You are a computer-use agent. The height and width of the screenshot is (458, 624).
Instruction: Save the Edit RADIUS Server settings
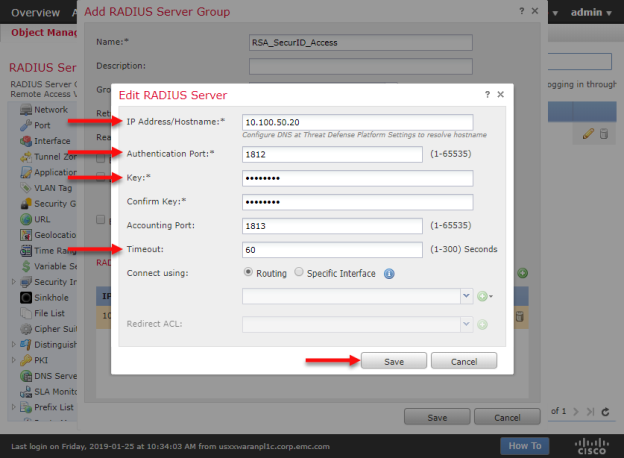pyautogui.click(x=393, y=361)
